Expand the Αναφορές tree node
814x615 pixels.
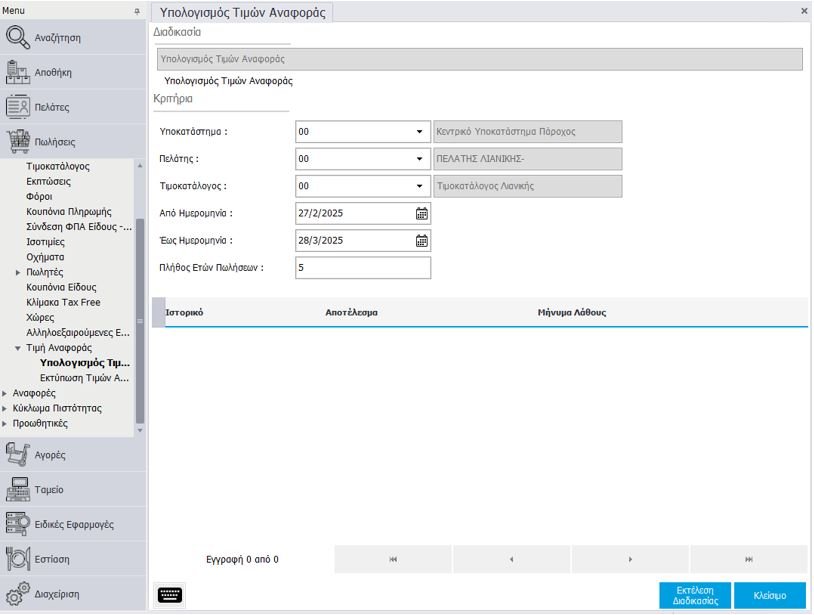(x=5, y=393)
